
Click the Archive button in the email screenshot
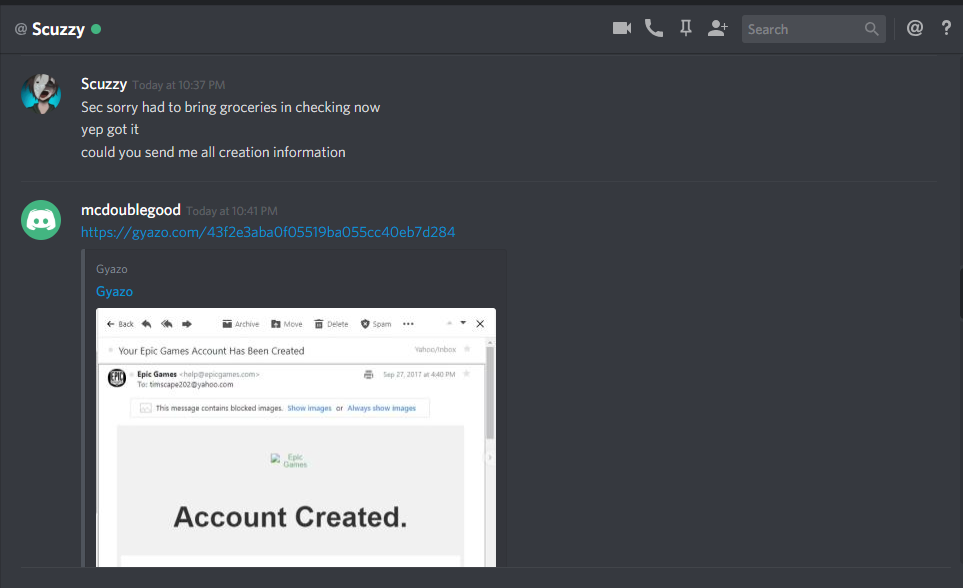point(241,324)
